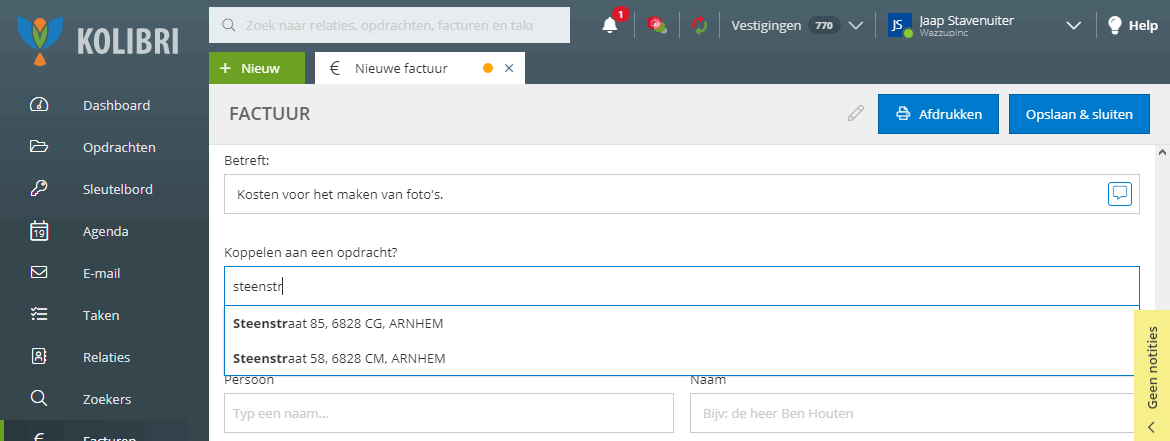Click the green Nieuw button
Viewport: 1170px width, 441px height.
pyautogui.click(x=257, y=68)
